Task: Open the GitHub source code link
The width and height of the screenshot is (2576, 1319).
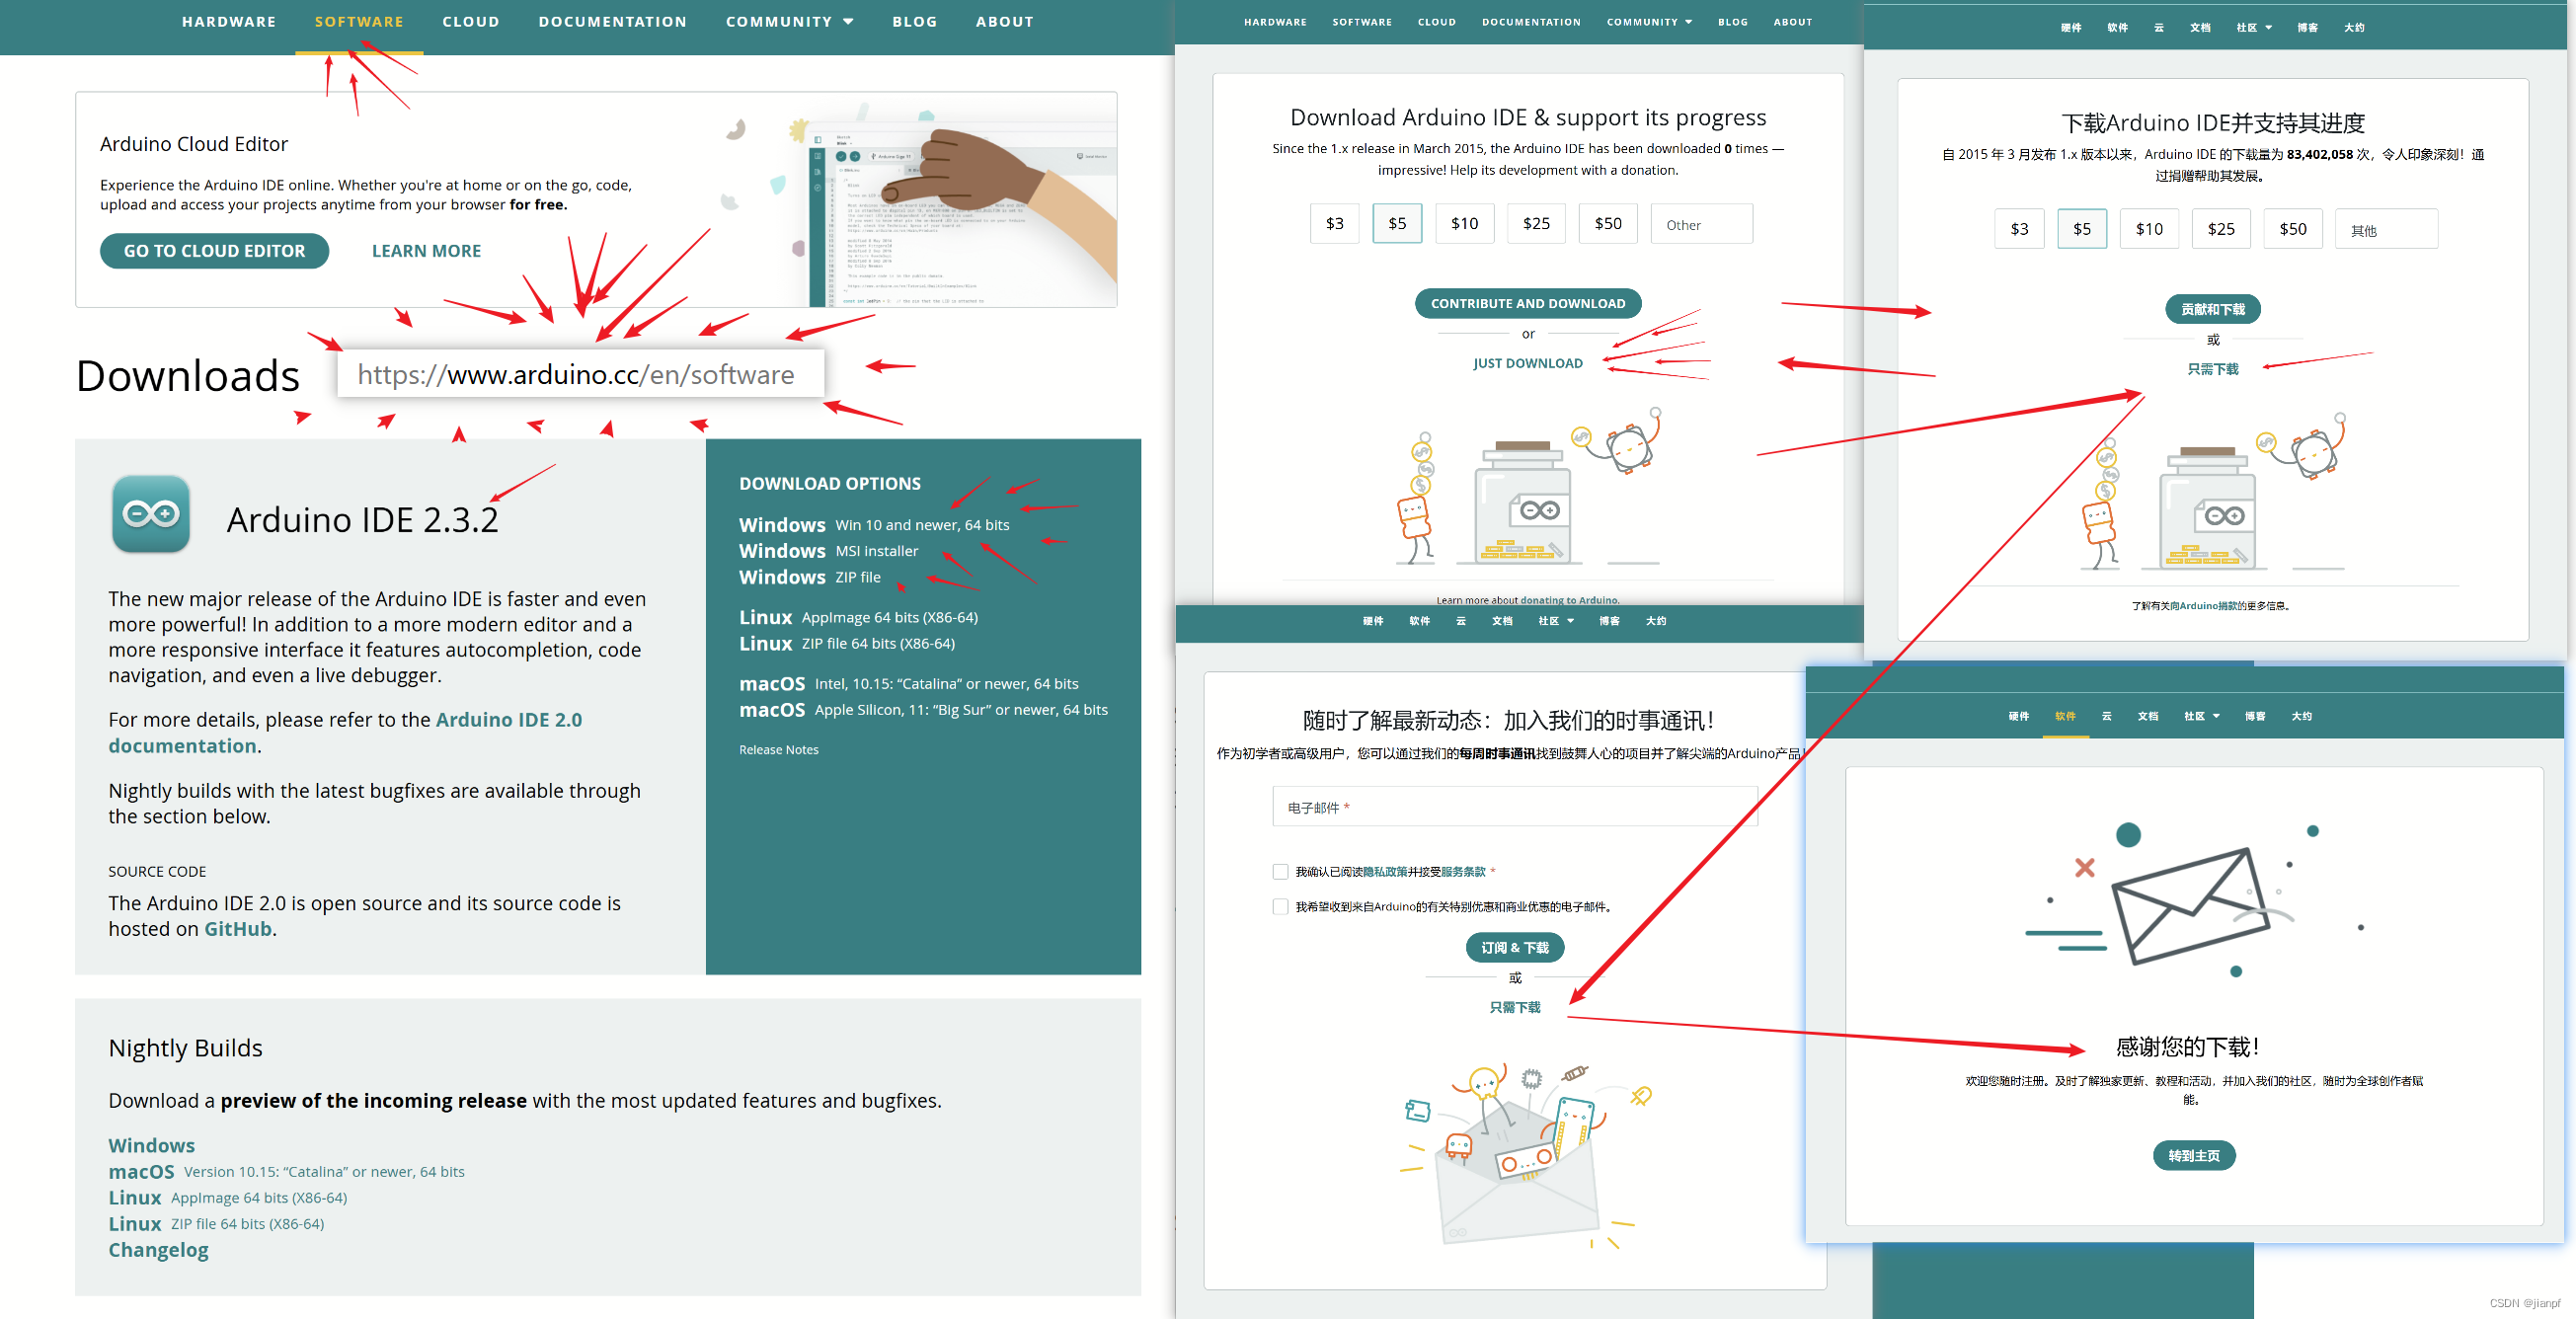Action: 238,929
